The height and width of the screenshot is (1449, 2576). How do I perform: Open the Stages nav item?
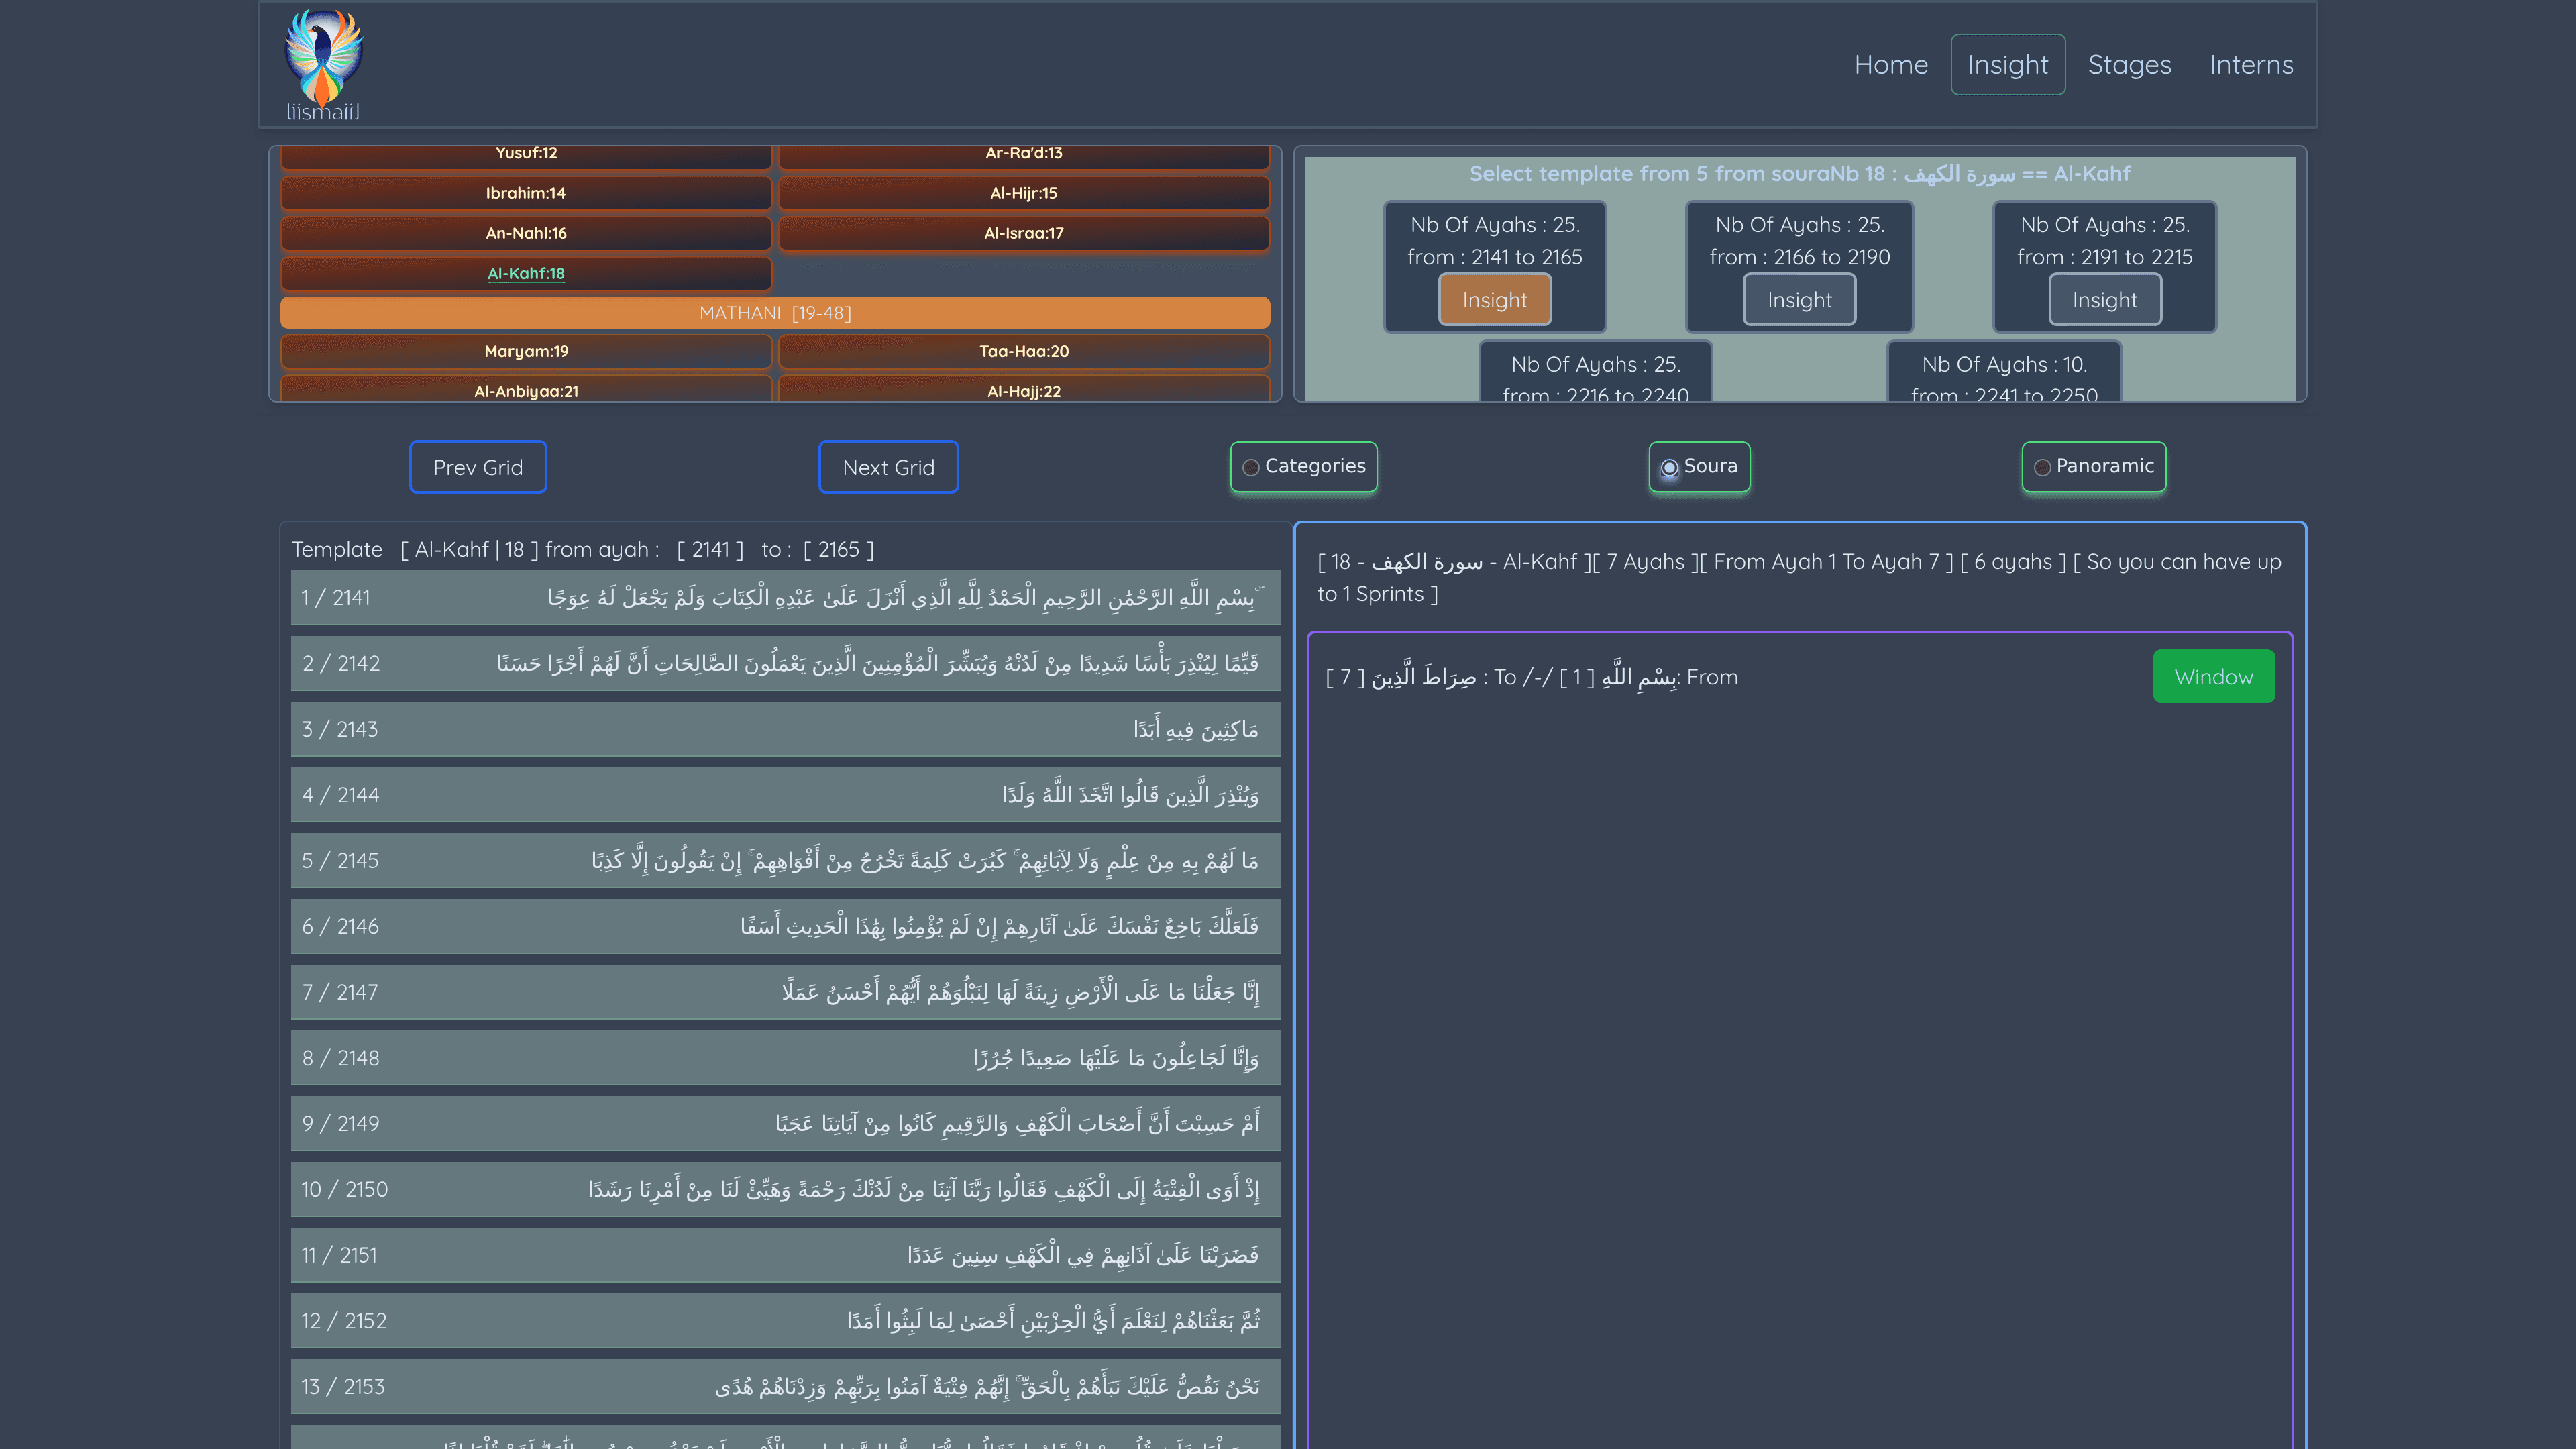[x=2129, y=65]
